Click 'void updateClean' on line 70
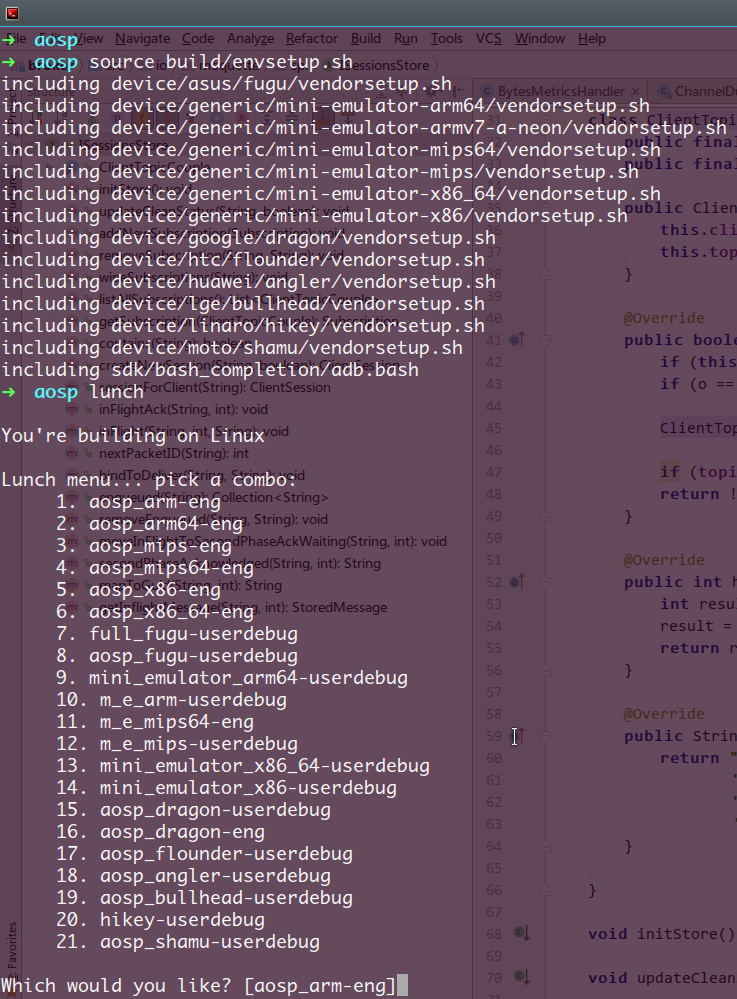 [x=661, y=978]
